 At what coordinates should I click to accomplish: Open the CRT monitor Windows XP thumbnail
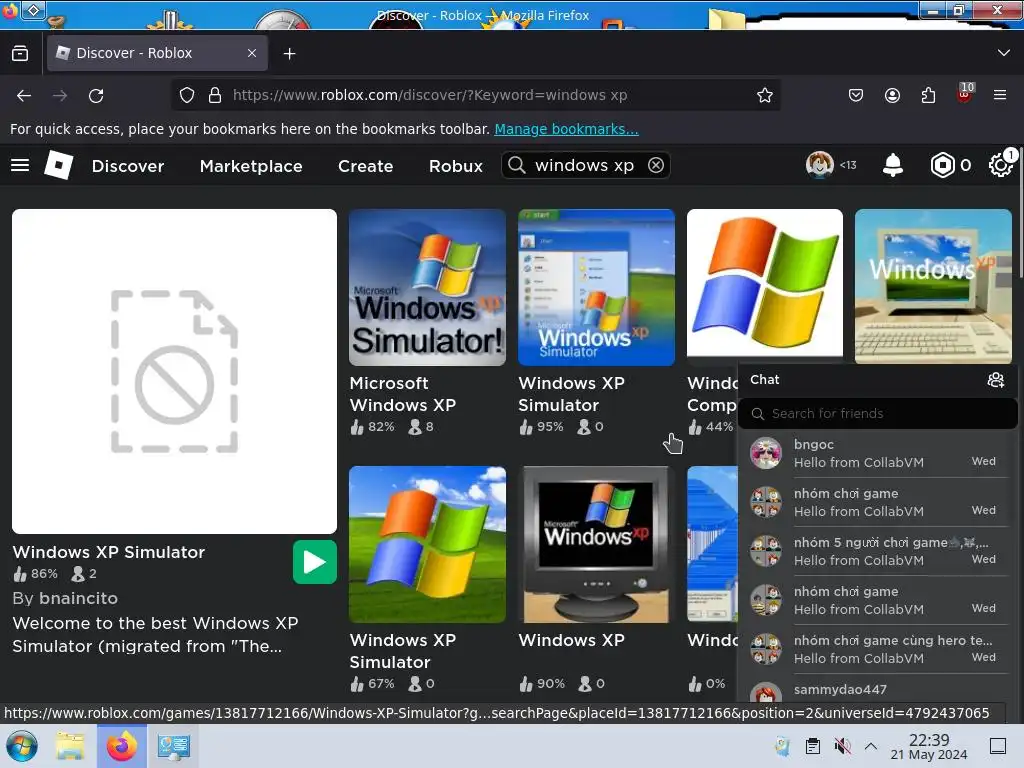[596, 544]
